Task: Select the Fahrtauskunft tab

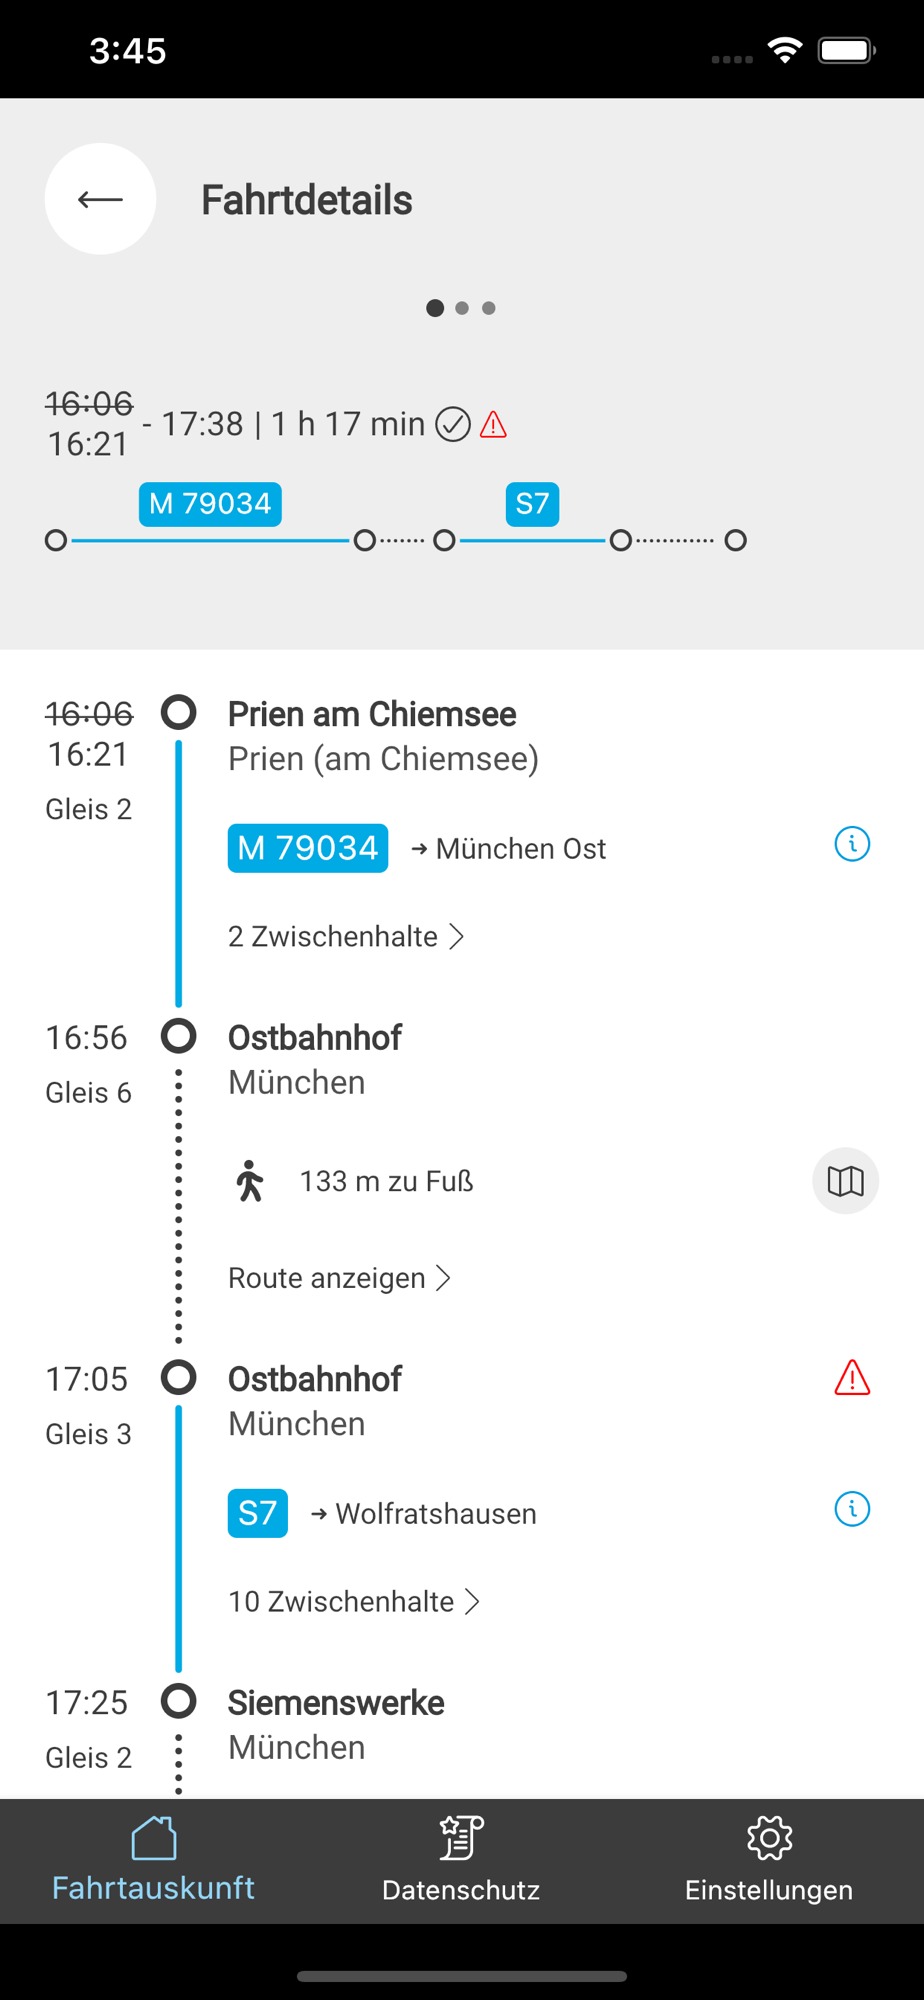Action: tap(153, 1860)
